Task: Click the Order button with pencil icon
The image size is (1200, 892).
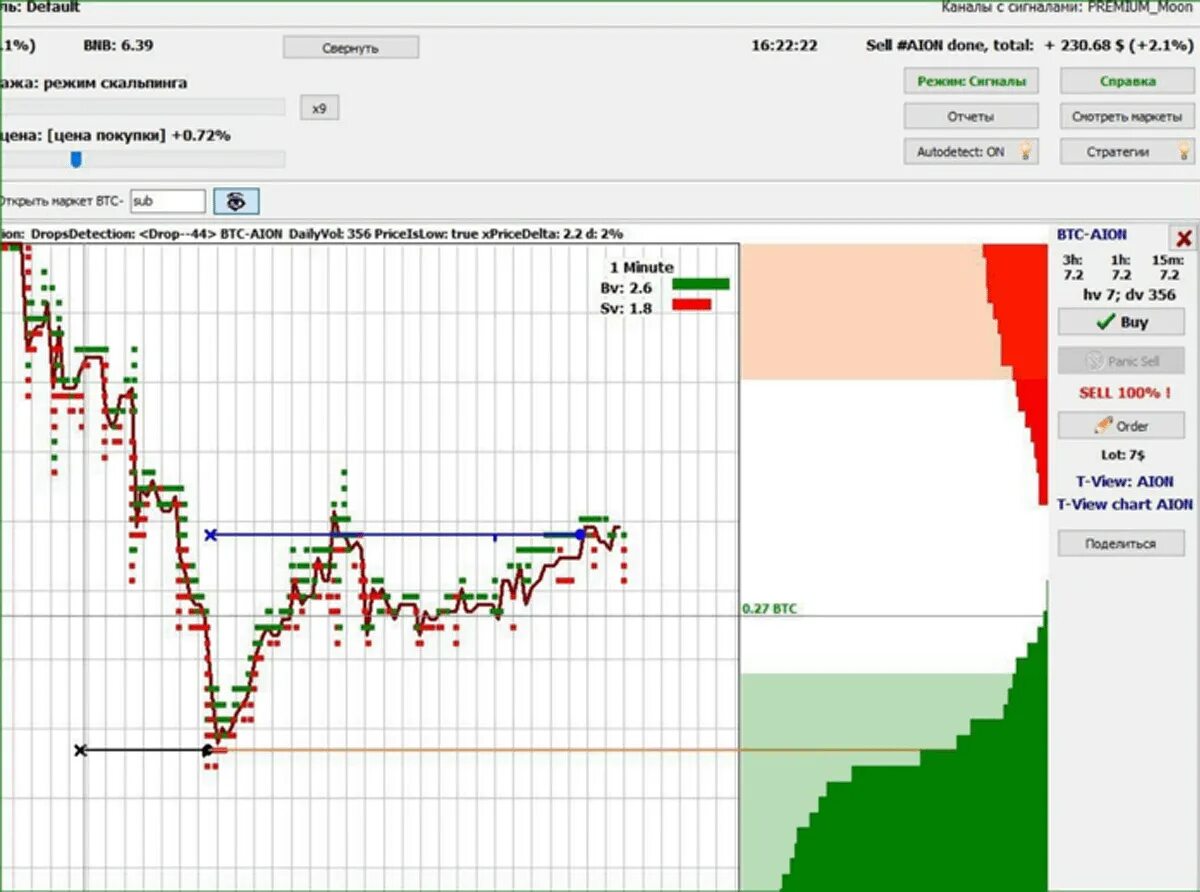Action: [1121, 426]
